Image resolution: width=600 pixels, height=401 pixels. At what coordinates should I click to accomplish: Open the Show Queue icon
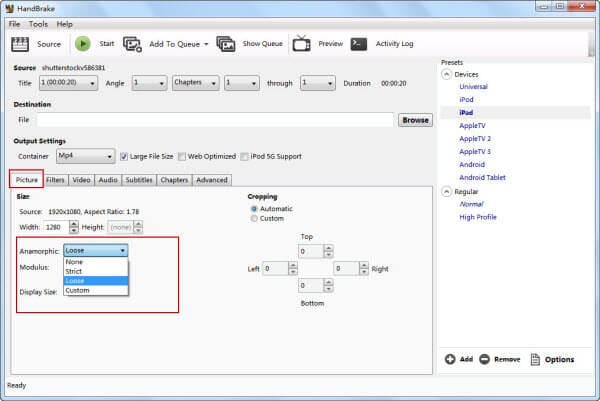pos(225,44)
